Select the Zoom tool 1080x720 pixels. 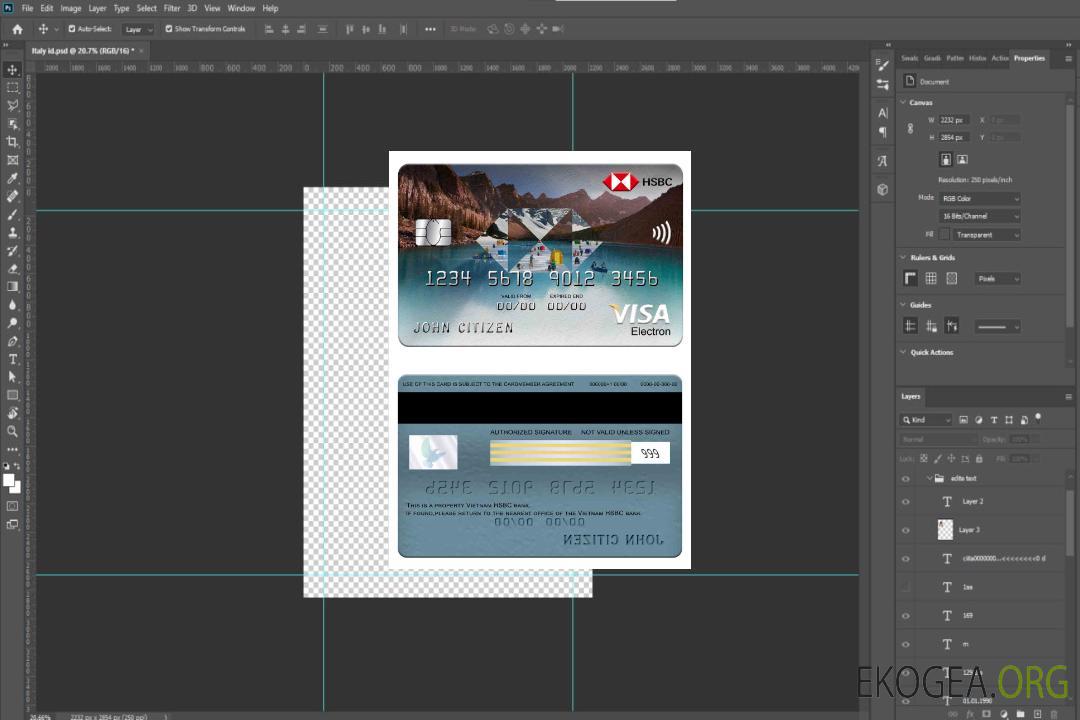coord(12,431)
